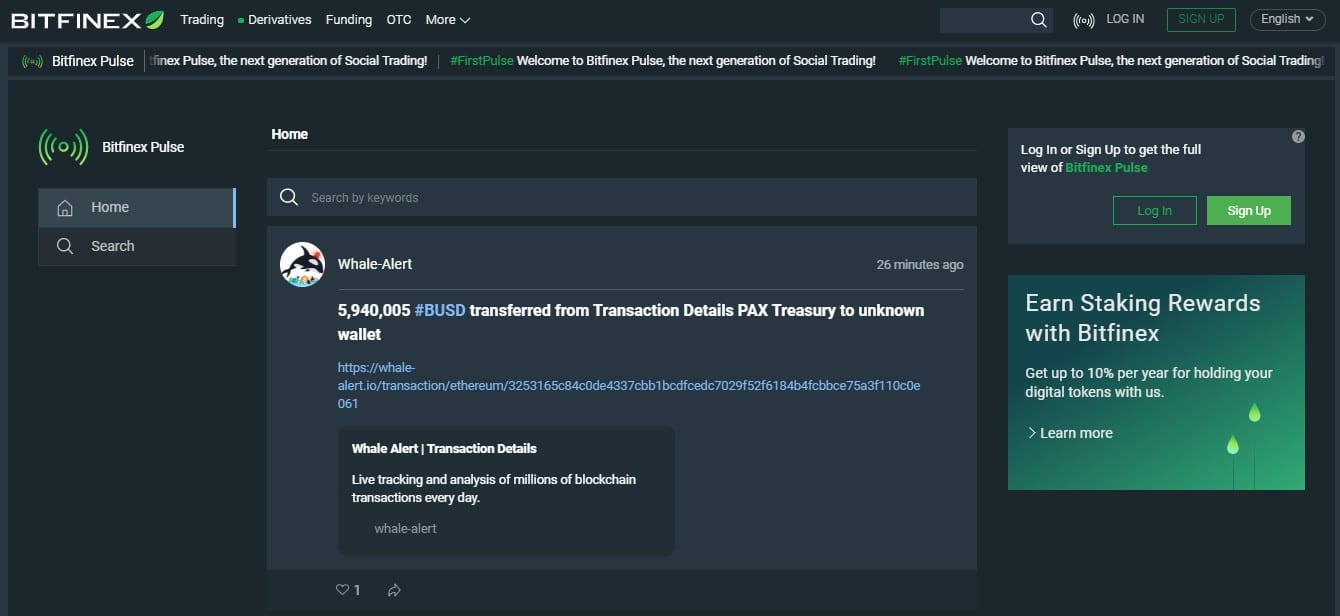Click the SIGN UP button in header
The width and height of the screenshot is (1340, 616).
[1201, 19]
